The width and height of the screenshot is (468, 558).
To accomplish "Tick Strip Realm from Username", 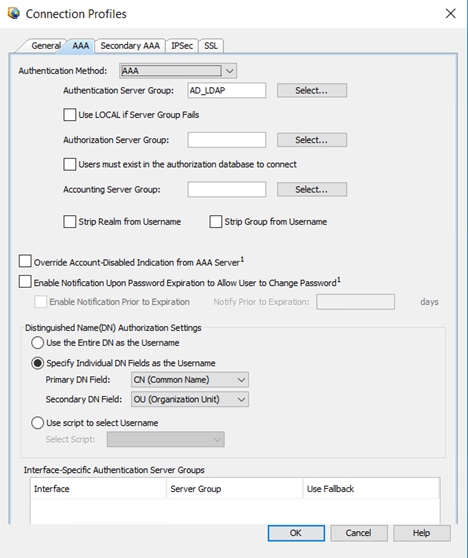I will 69,222.
